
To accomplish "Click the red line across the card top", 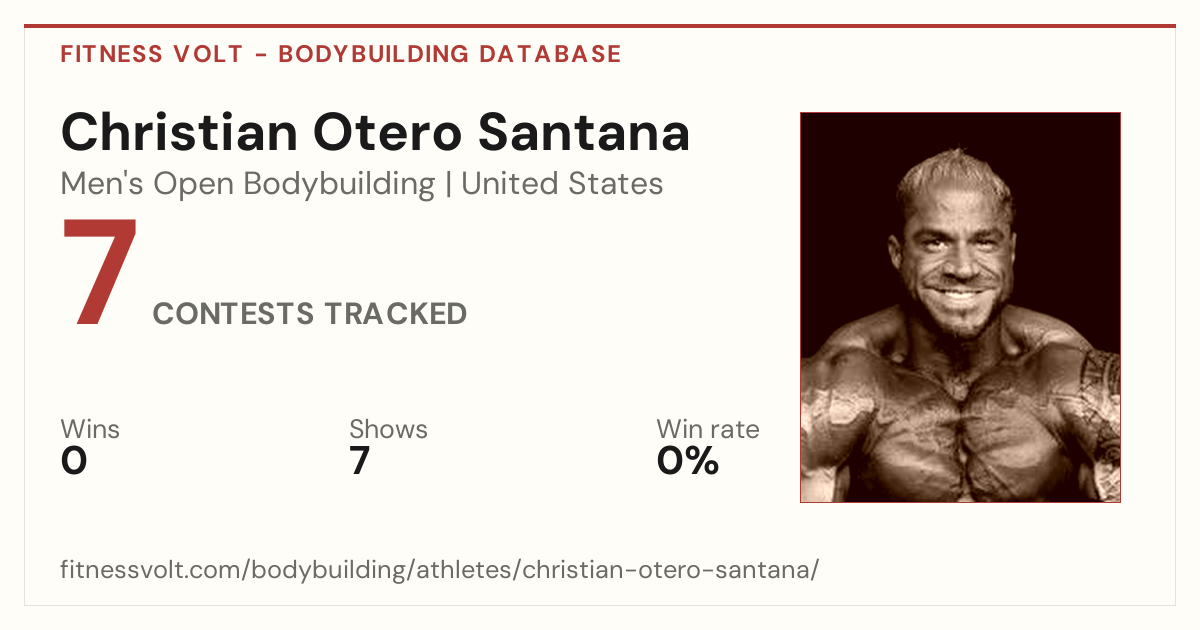I will pos(600,26).
